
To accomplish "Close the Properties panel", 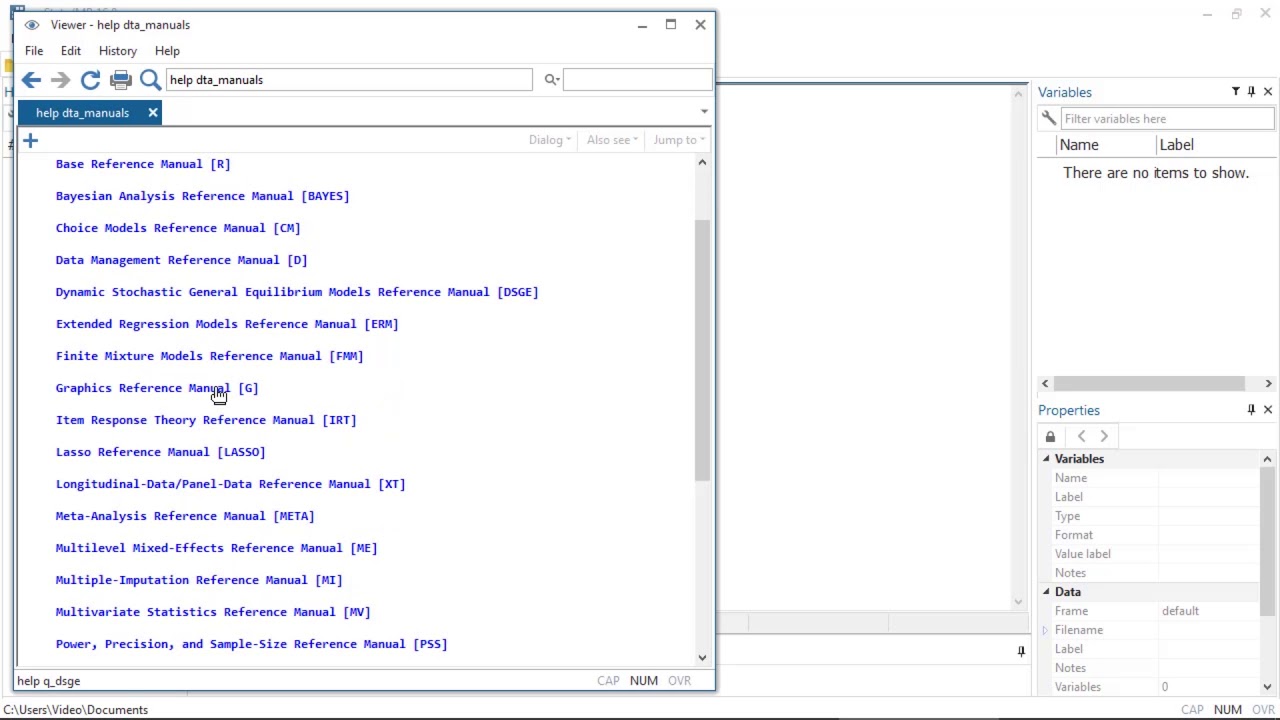I will pos(1268,410).
